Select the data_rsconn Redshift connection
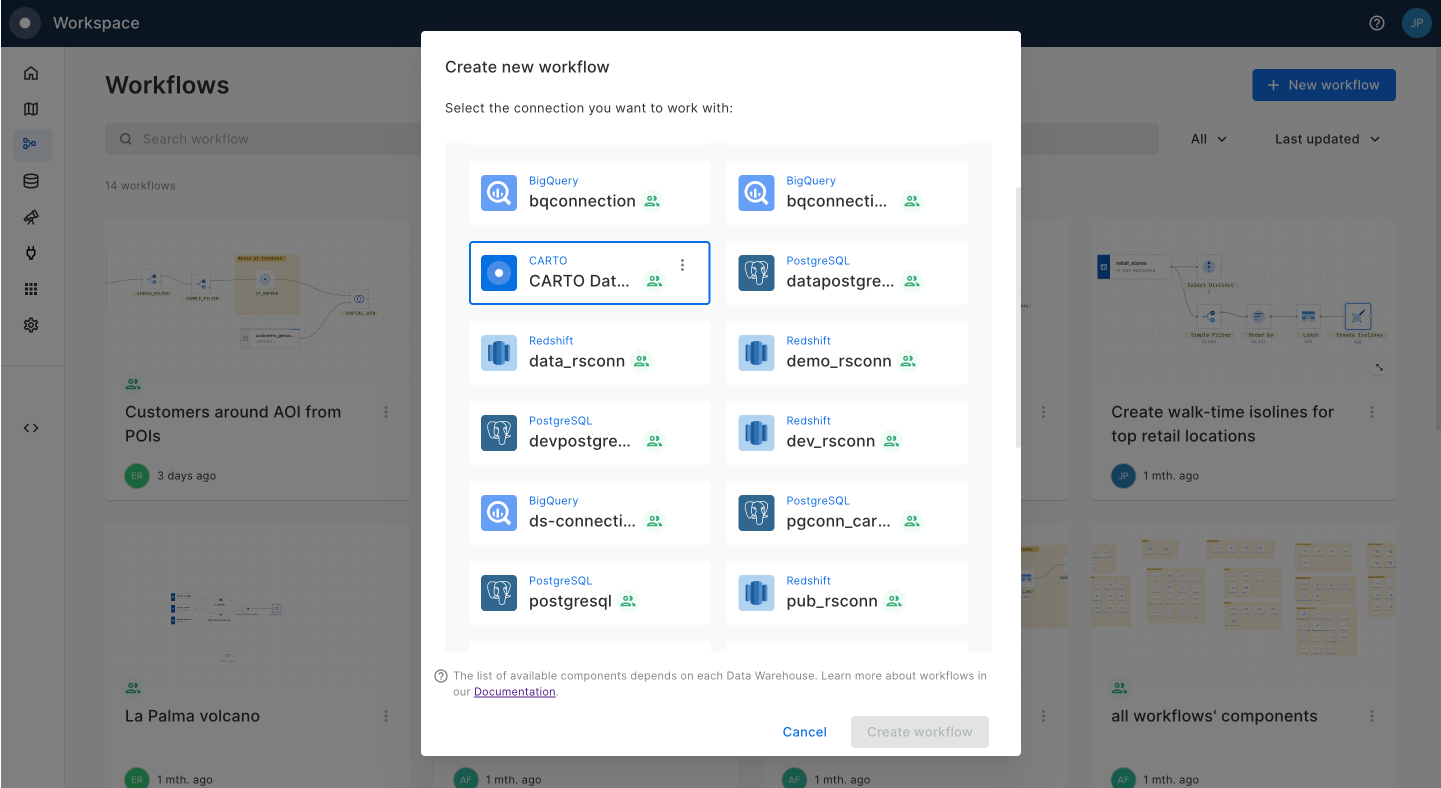 click(589, 353)
